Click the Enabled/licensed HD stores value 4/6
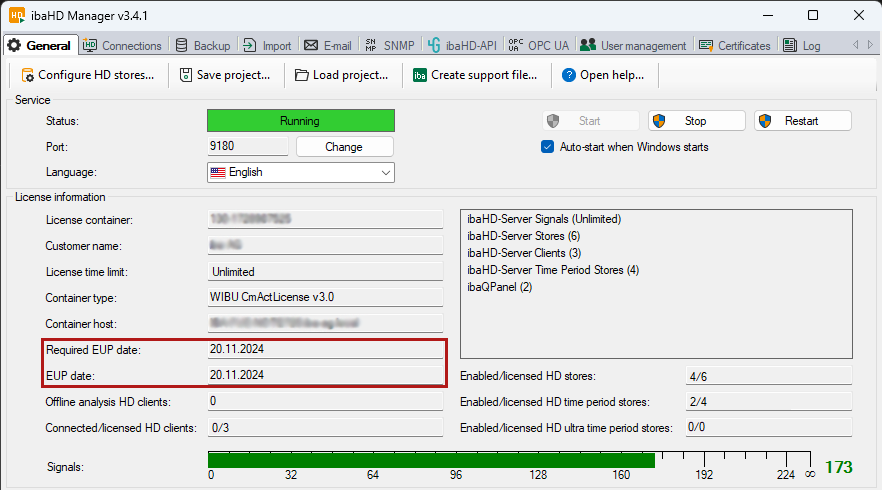The height and width of the screenshot is (490, 882). 768,376
